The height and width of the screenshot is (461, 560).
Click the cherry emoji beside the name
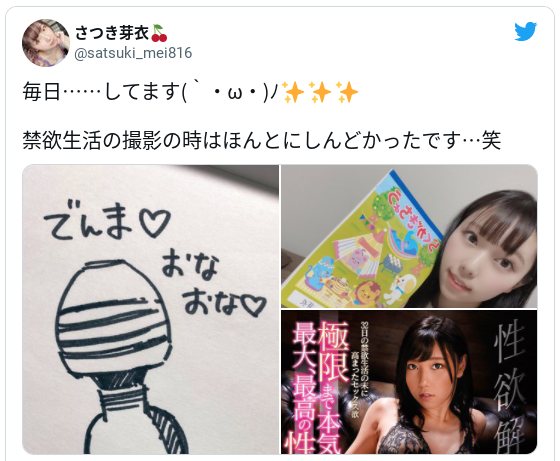159,33
